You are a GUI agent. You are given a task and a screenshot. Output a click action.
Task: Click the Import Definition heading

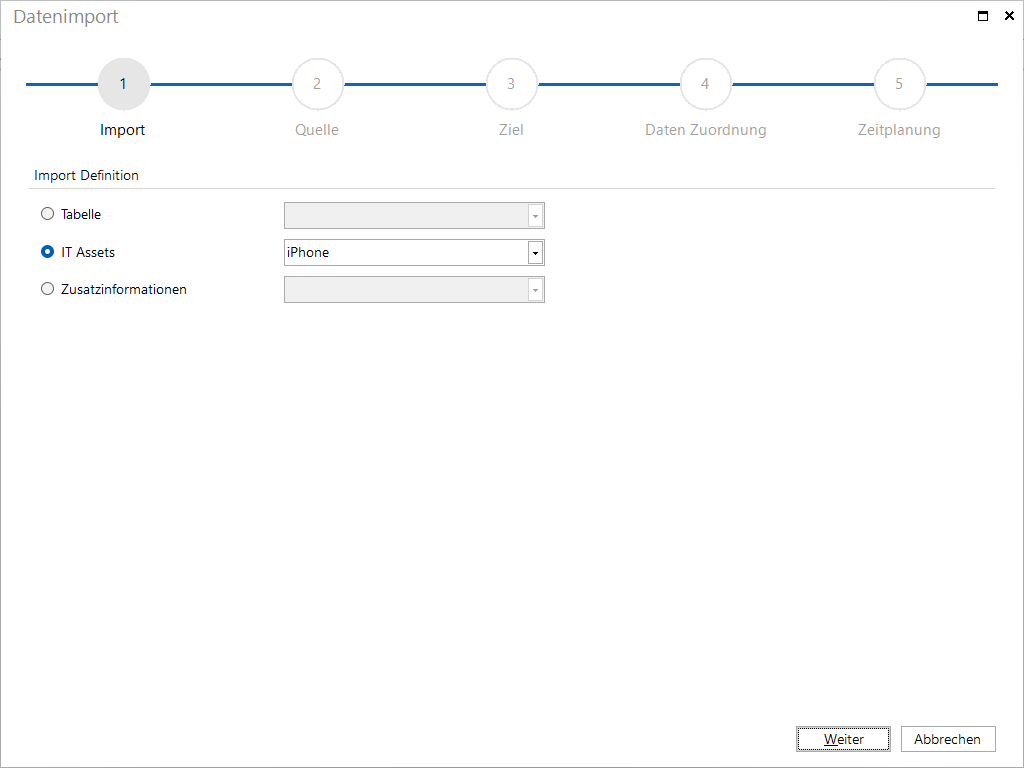click(86, 175)
